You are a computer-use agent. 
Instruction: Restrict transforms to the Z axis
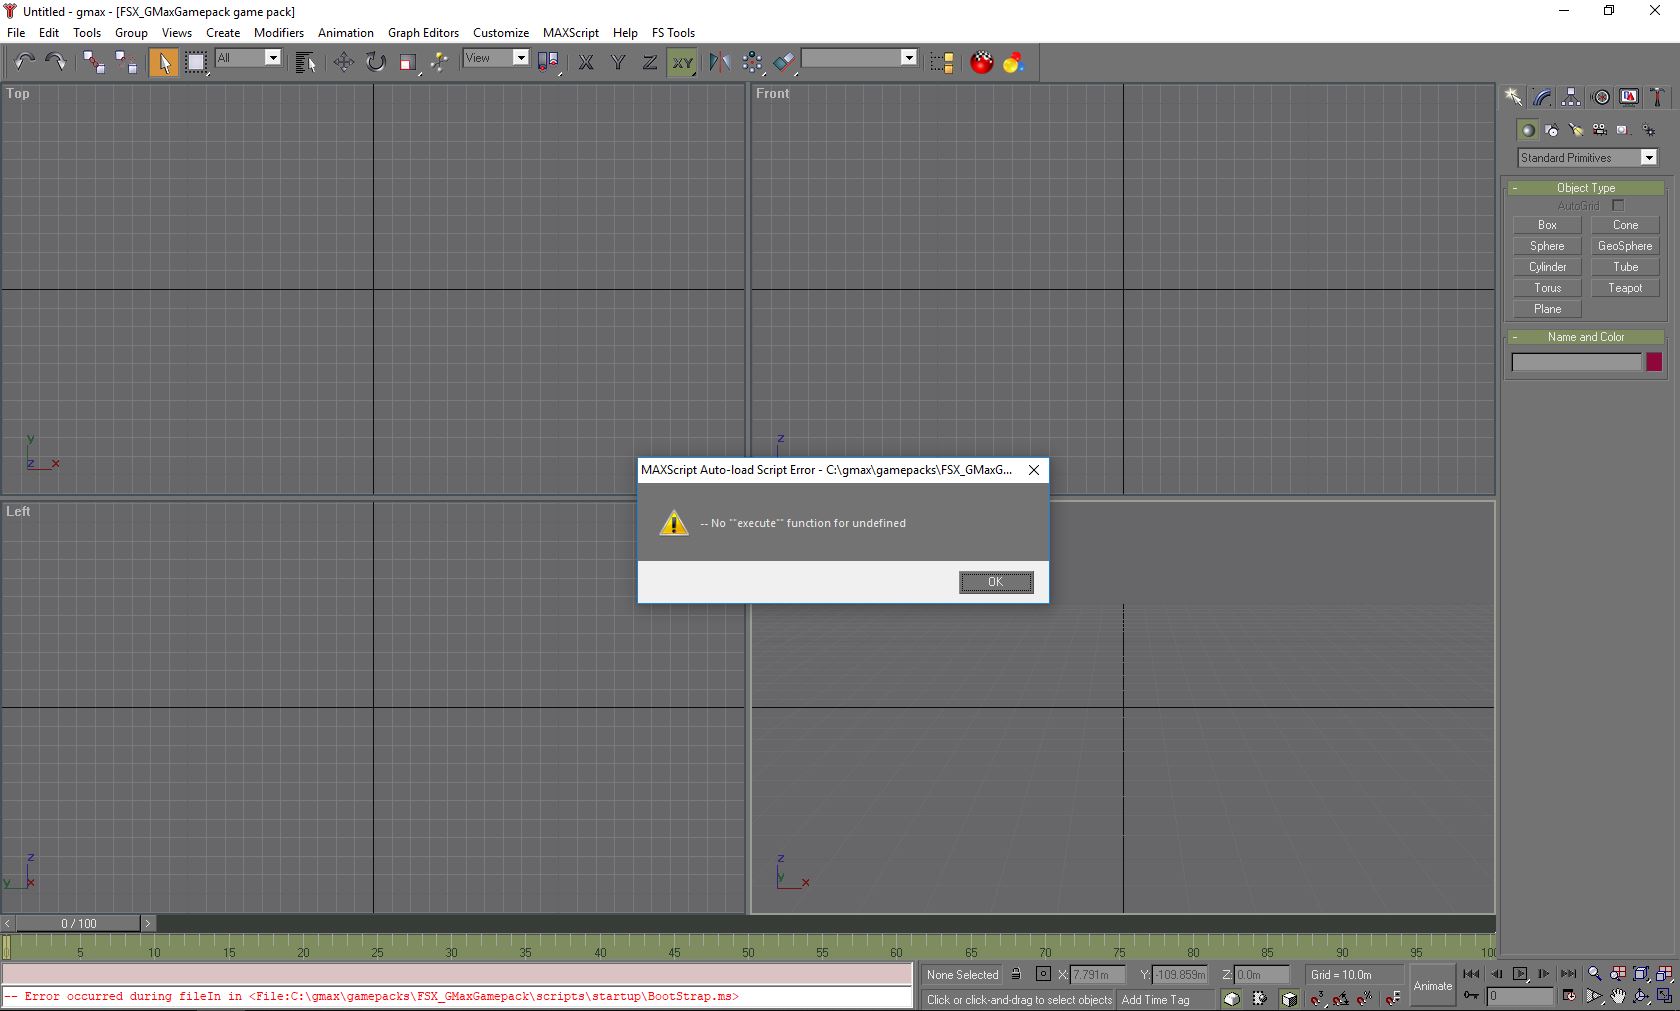(x=650, y=63)
